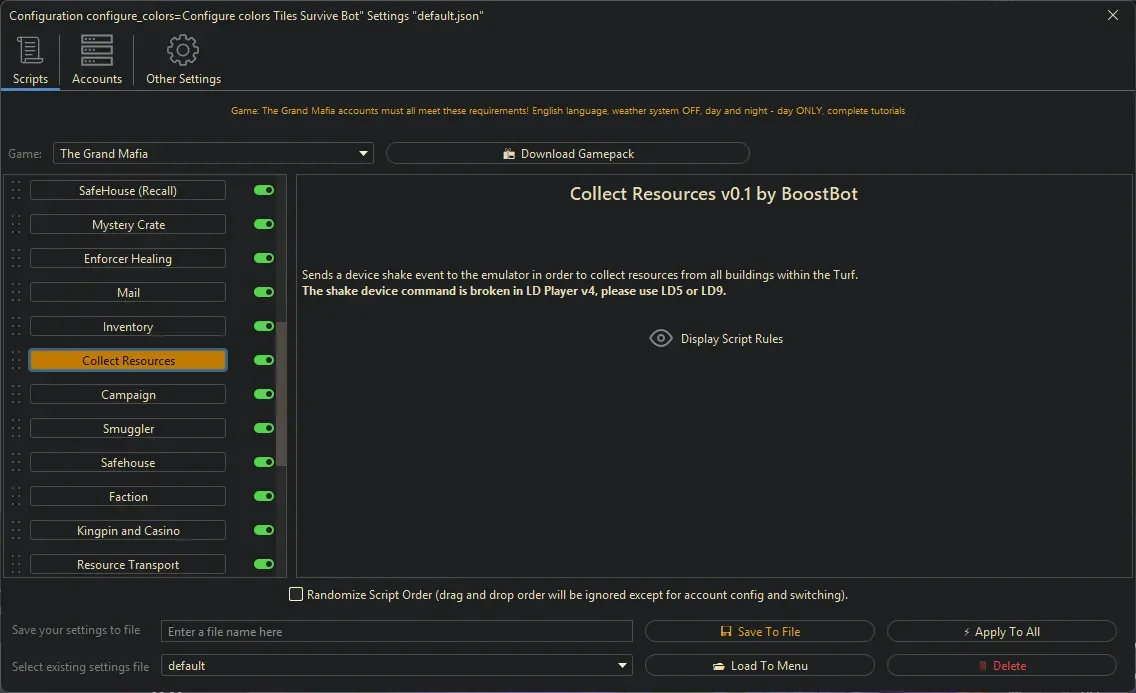Select the Inventory script
Image resolution: width=1136 pixels, height=693 pixels.
click(128, 327)
